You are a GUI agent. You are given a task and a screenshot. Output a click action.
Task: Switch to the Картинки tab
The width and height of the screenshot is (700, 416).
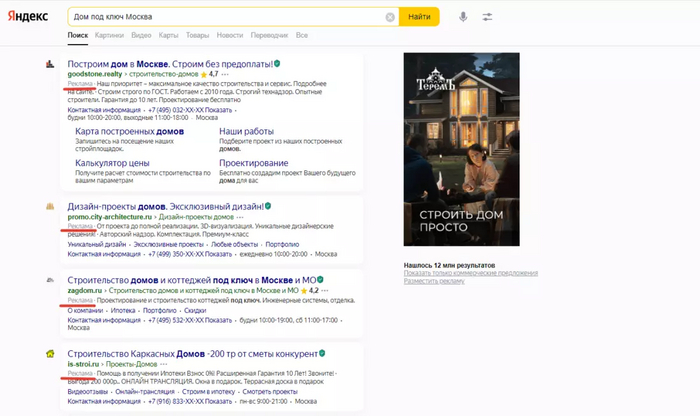tap(110, 36)
